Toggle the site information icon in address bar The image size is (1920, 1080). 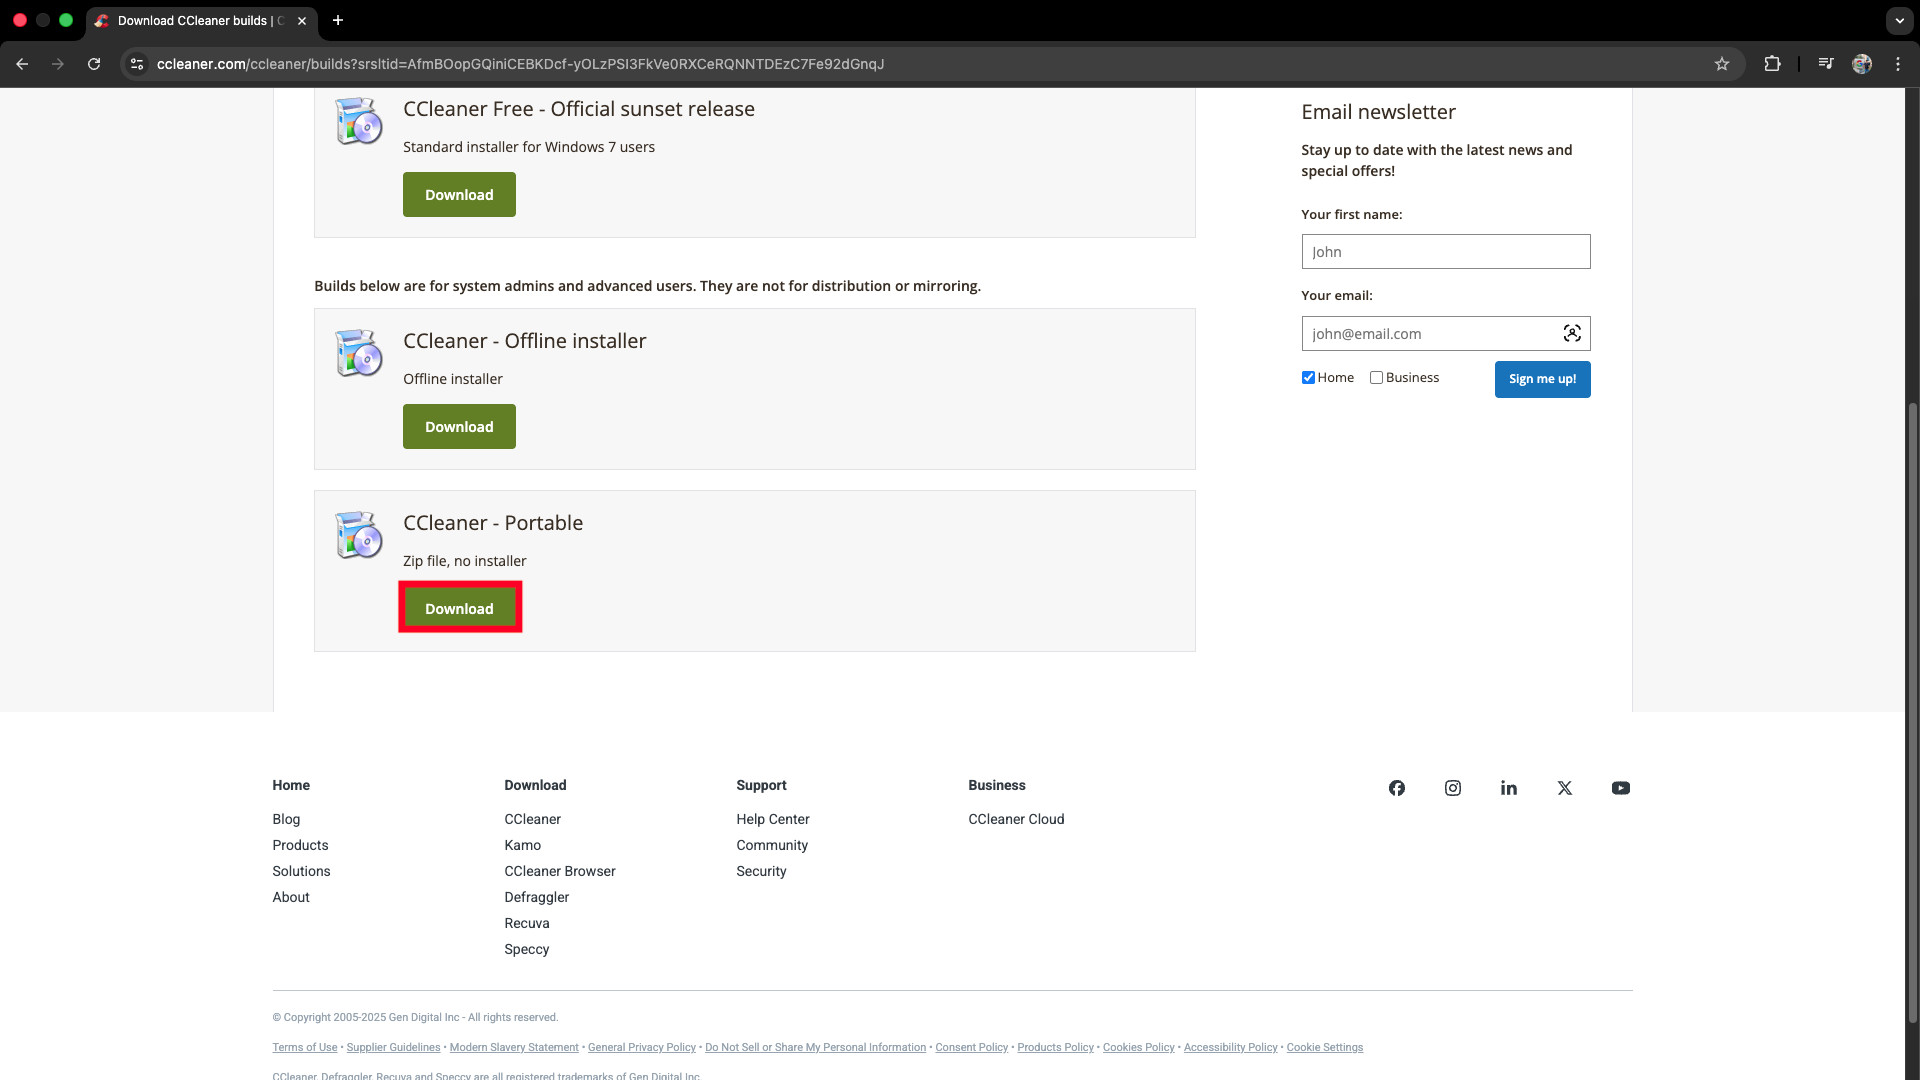pos(136,63)
